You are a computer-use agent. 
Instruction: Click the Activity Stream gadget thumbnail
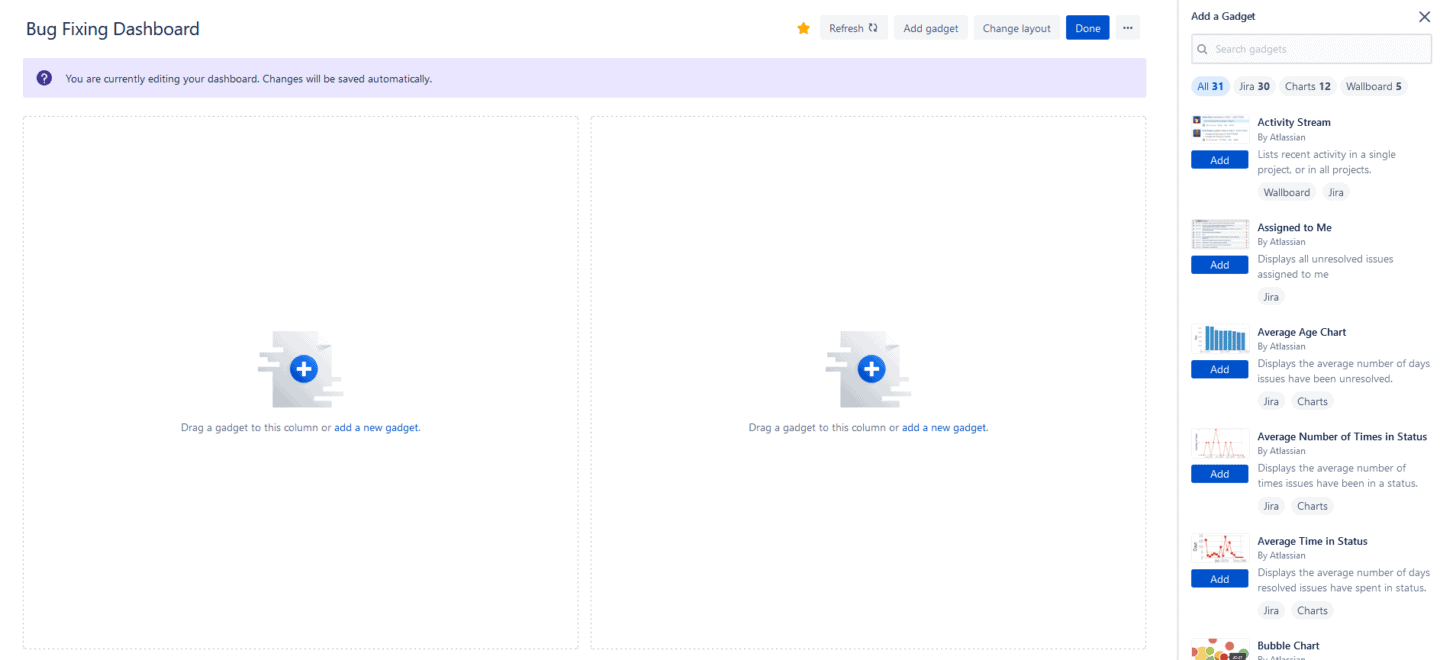click(x=1219, y=128)
